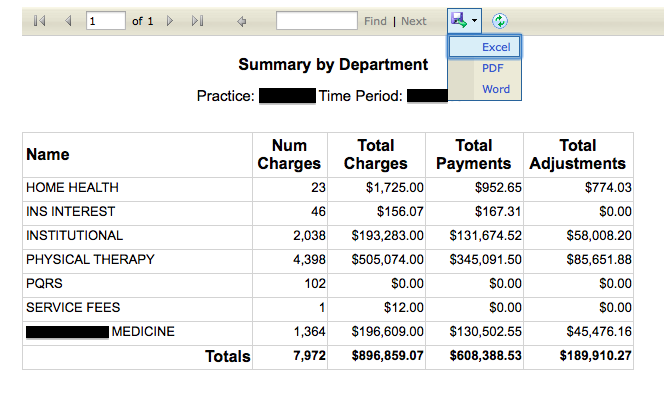Select the MEDICINE row name

pos(143,331)
